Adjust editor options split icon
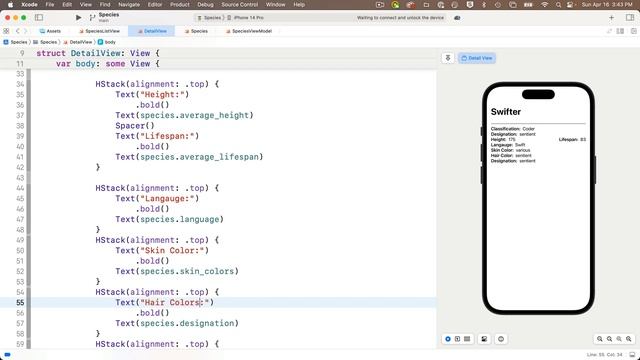Screen dimensions: 640x360 pos(620,31)
